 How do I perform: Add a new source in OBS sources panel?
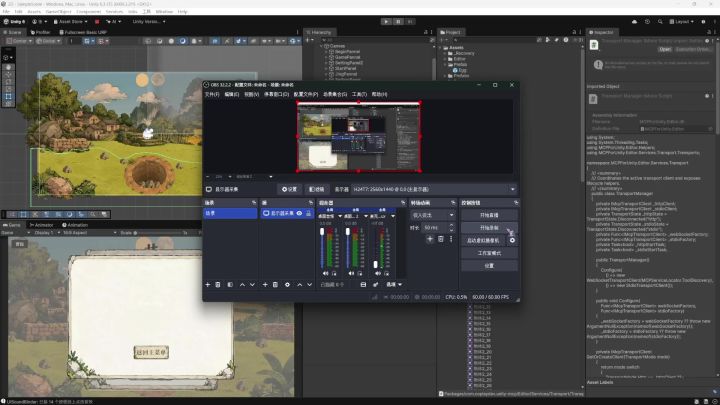[x=265, y=285]
